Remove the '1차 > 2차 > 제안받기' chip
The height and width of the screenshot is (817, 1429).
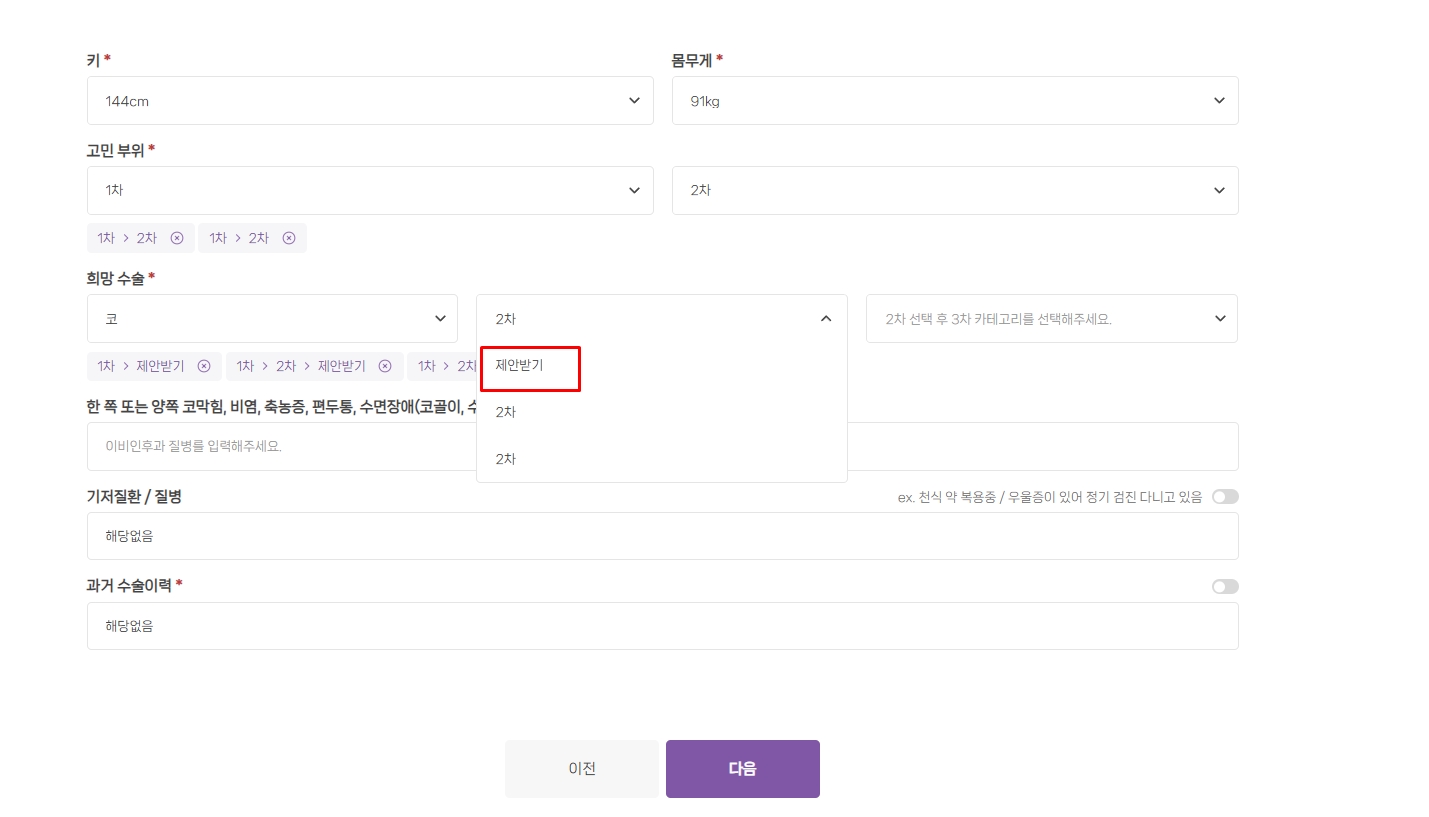385,366
